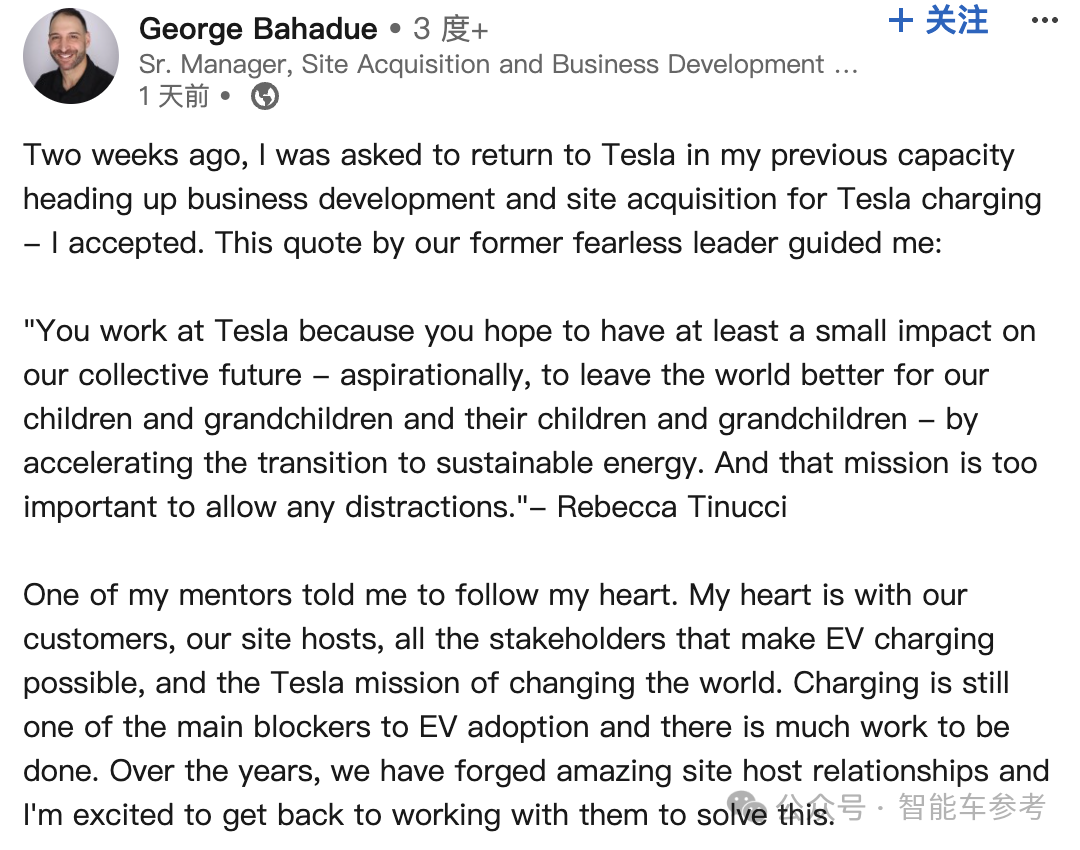The height and width of the screenshot is (850, 1080).
Task: Open the Sr. Manager headline text
Action: coord(480,65)
